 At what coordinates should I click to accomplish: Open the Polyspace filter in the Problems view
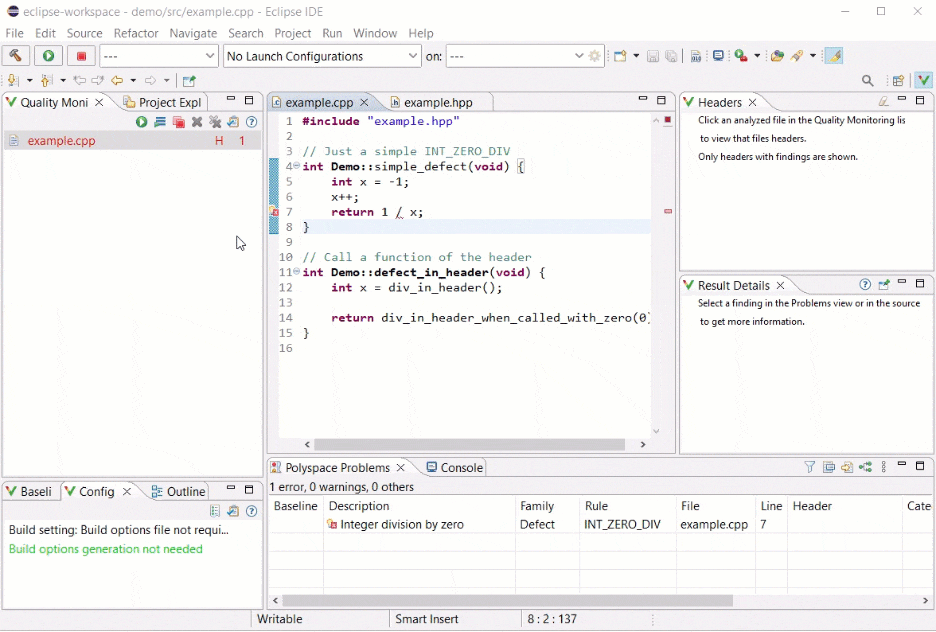coord(810,466)
